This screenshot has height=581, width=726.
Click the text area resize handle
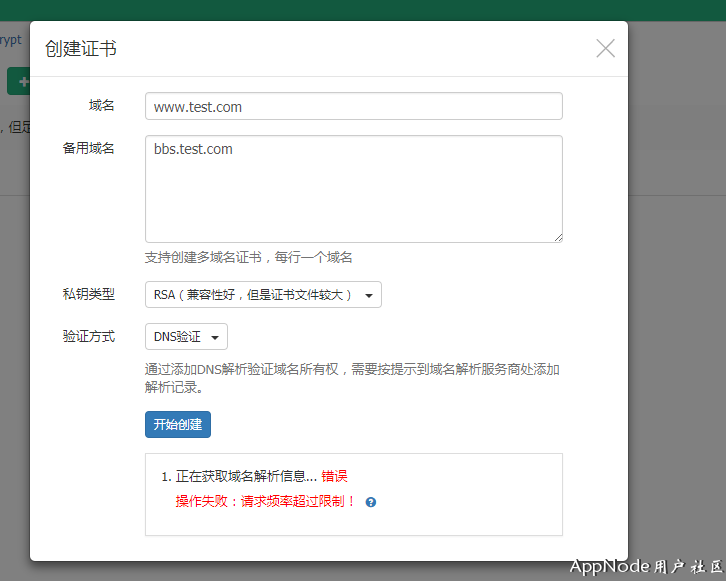[x=557, y=236]
